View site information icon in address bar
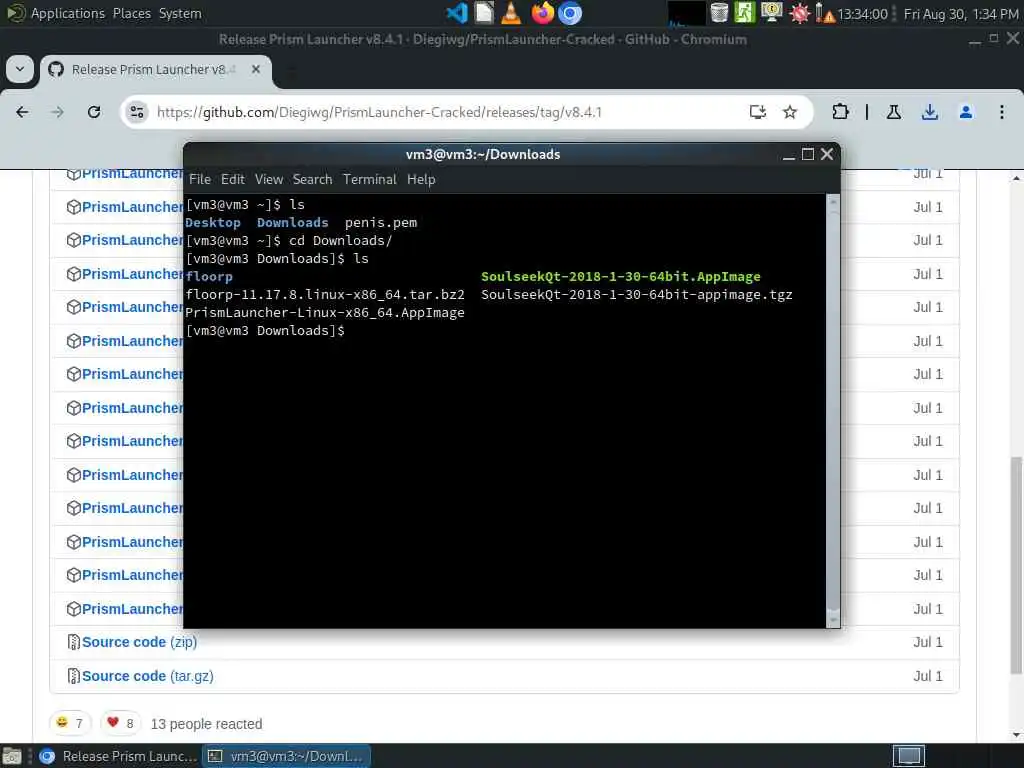The image size is (1024, 768). [x=136, y=112]
